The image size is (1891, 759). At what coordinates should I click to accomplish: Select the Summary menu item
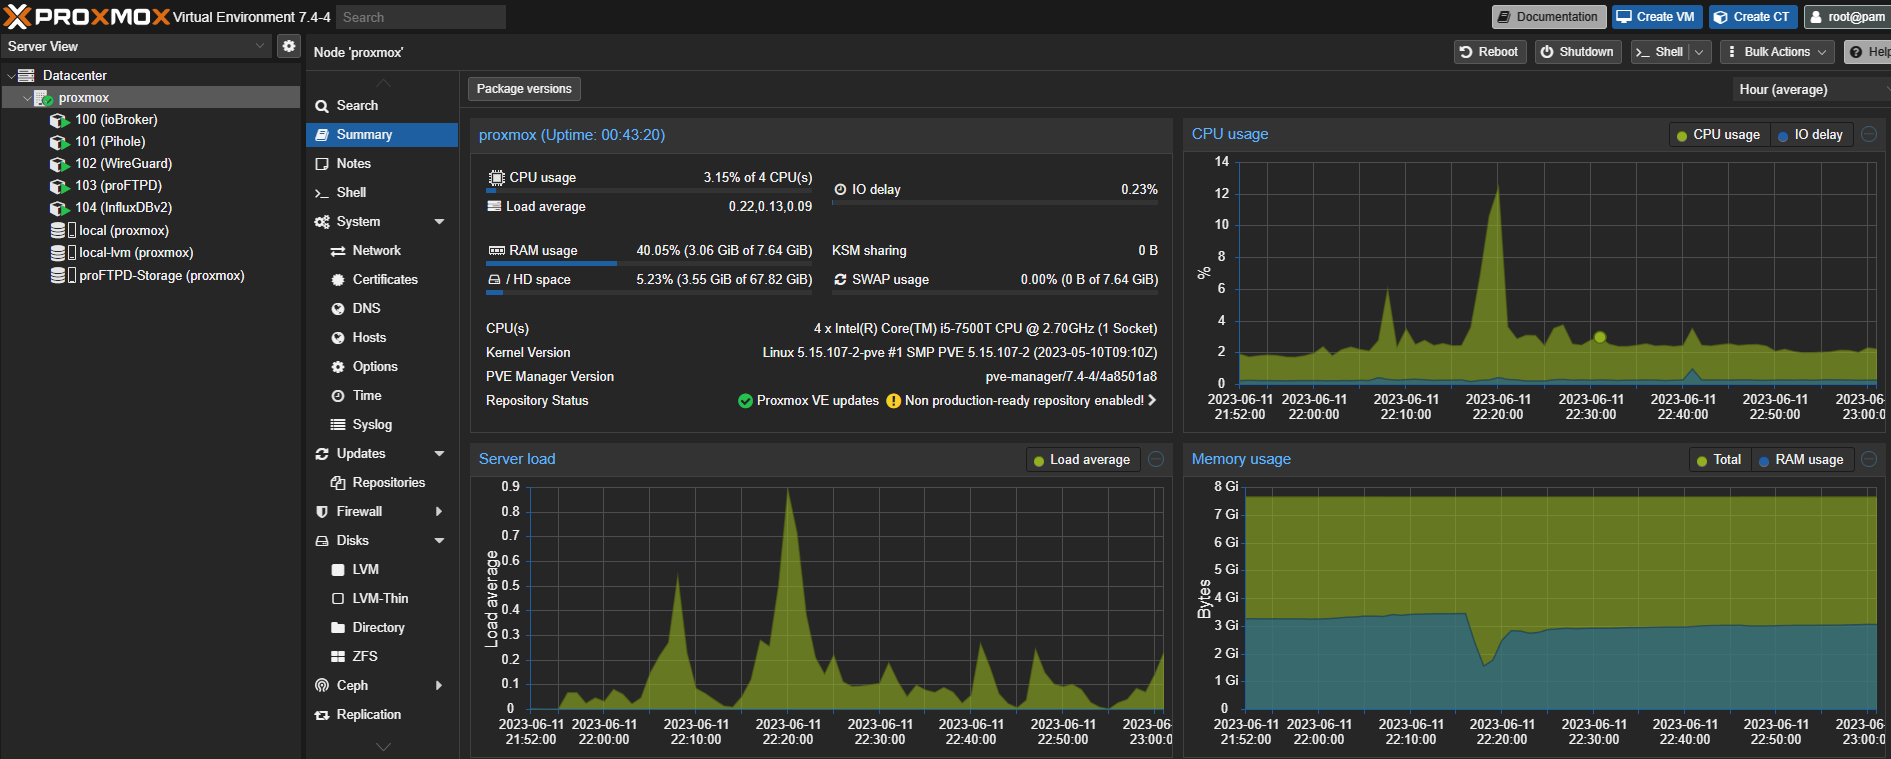pyautogui.click(x=382, y=135)
